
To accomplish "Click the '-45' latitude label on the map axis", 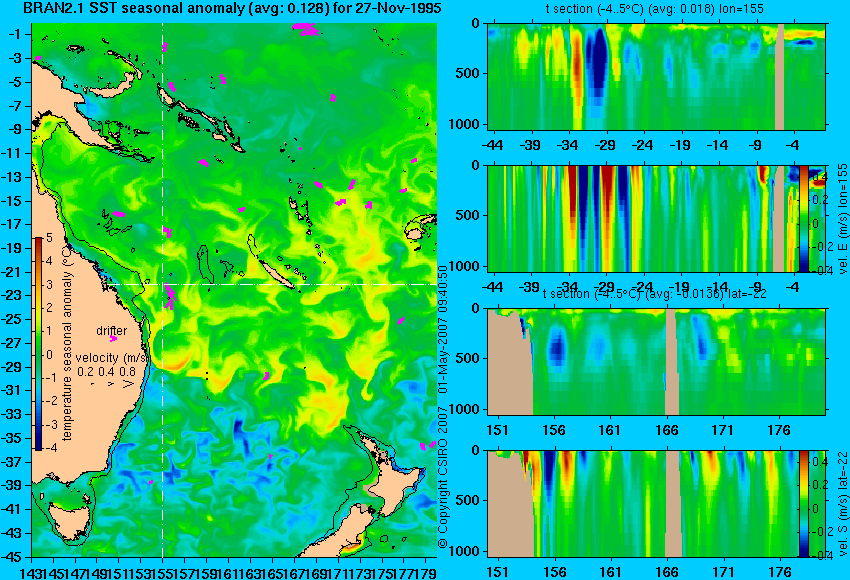I will tap(12, 557).
